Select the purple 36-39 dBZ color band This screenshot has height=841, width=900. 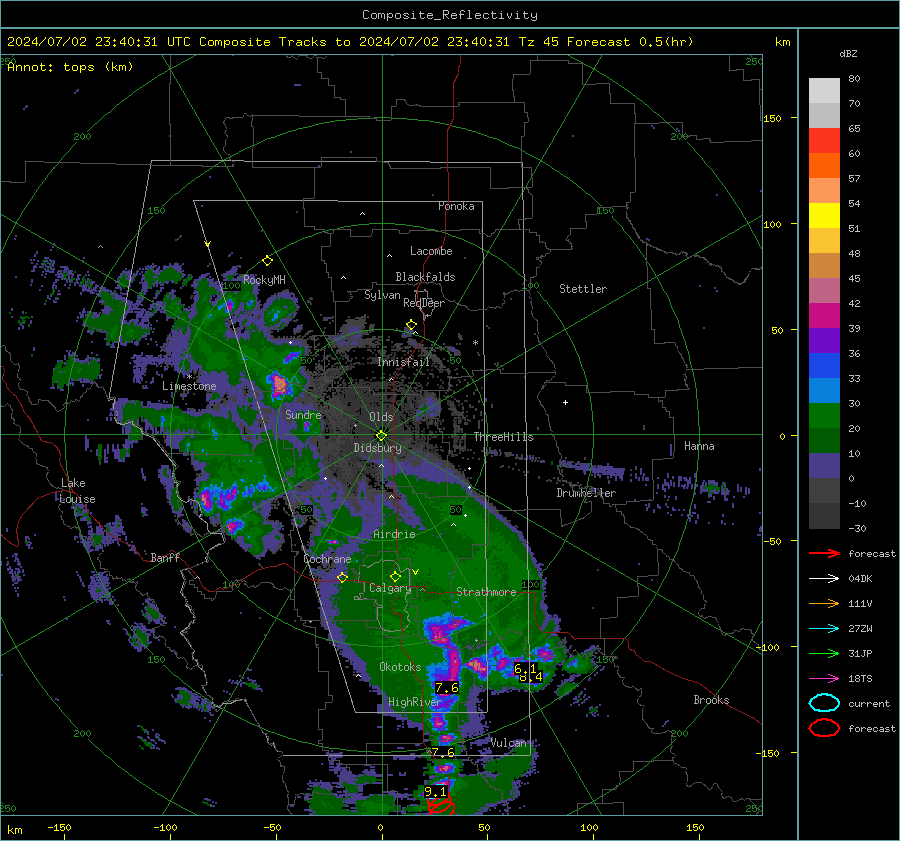pos(824,341)
